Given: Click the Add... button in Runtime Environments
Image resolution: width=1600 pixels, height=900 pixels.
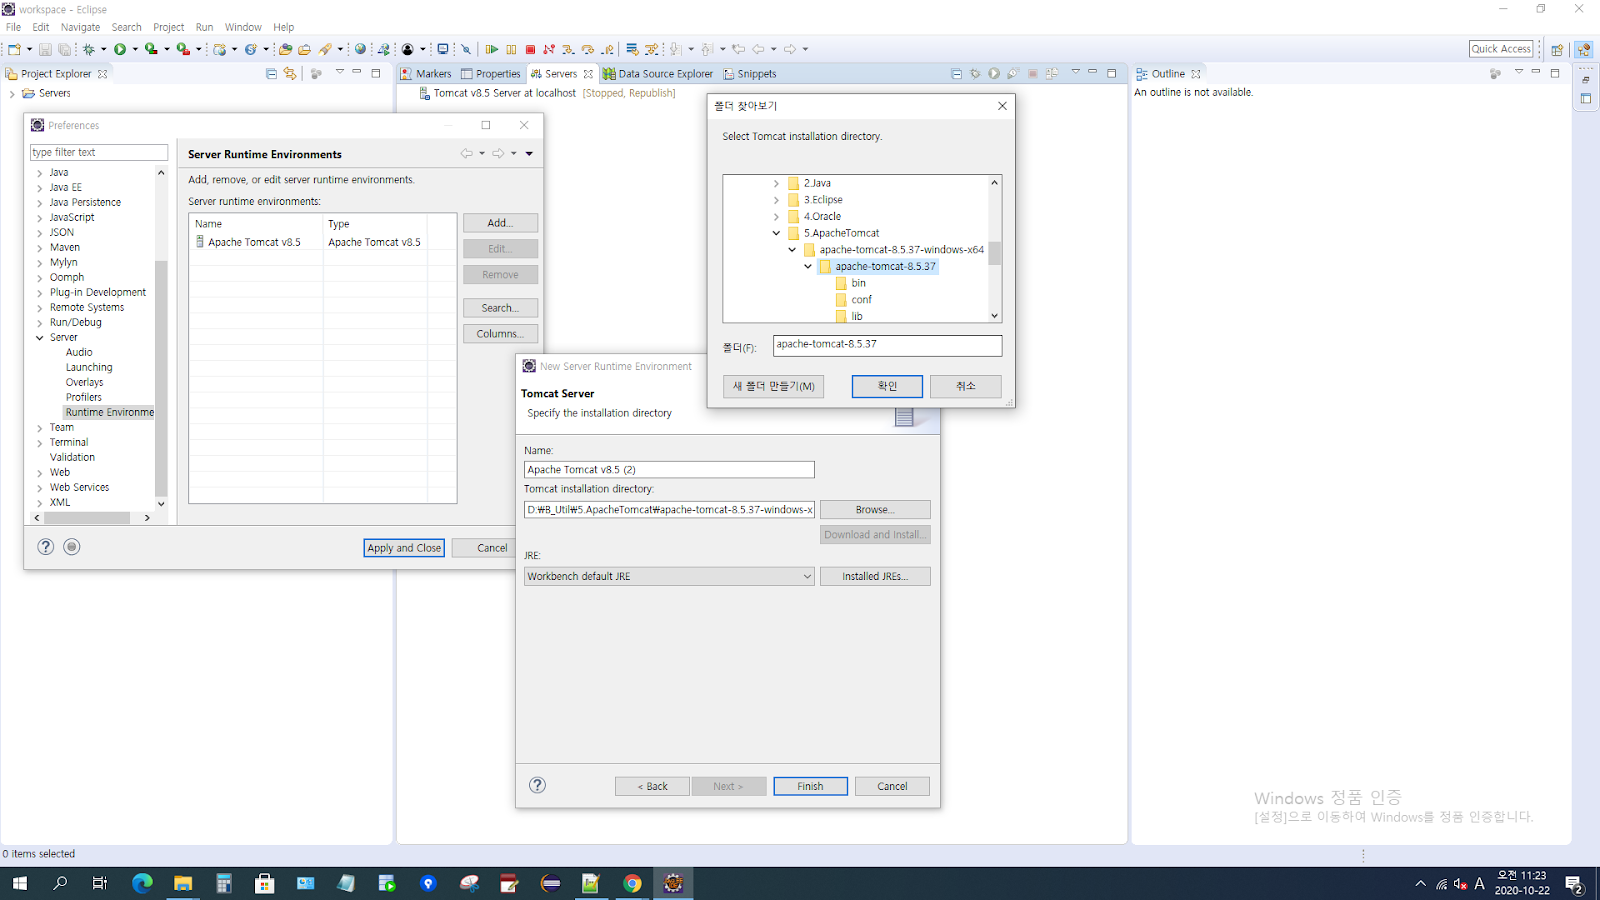Looking at the screenshot, I should click(x=500, y=223).
